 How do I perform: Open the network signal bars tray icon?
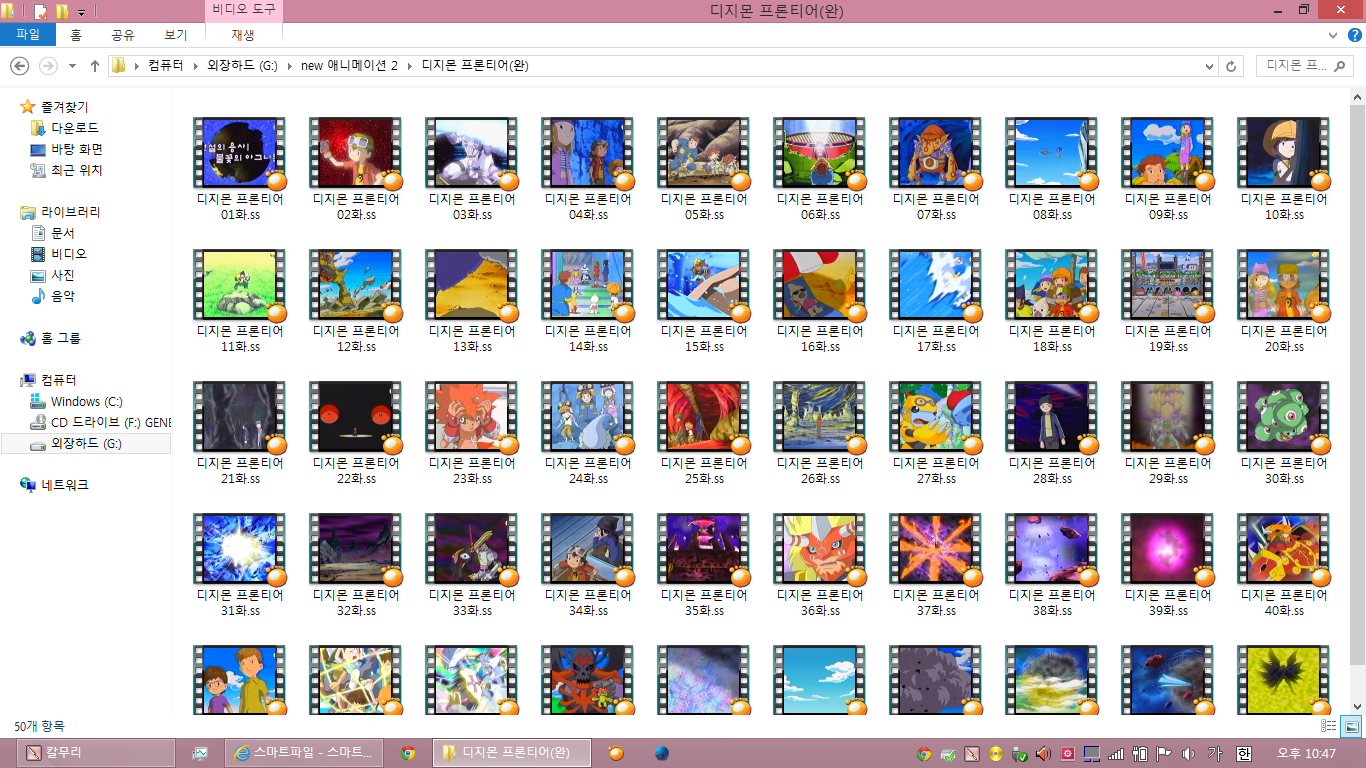1116,753
